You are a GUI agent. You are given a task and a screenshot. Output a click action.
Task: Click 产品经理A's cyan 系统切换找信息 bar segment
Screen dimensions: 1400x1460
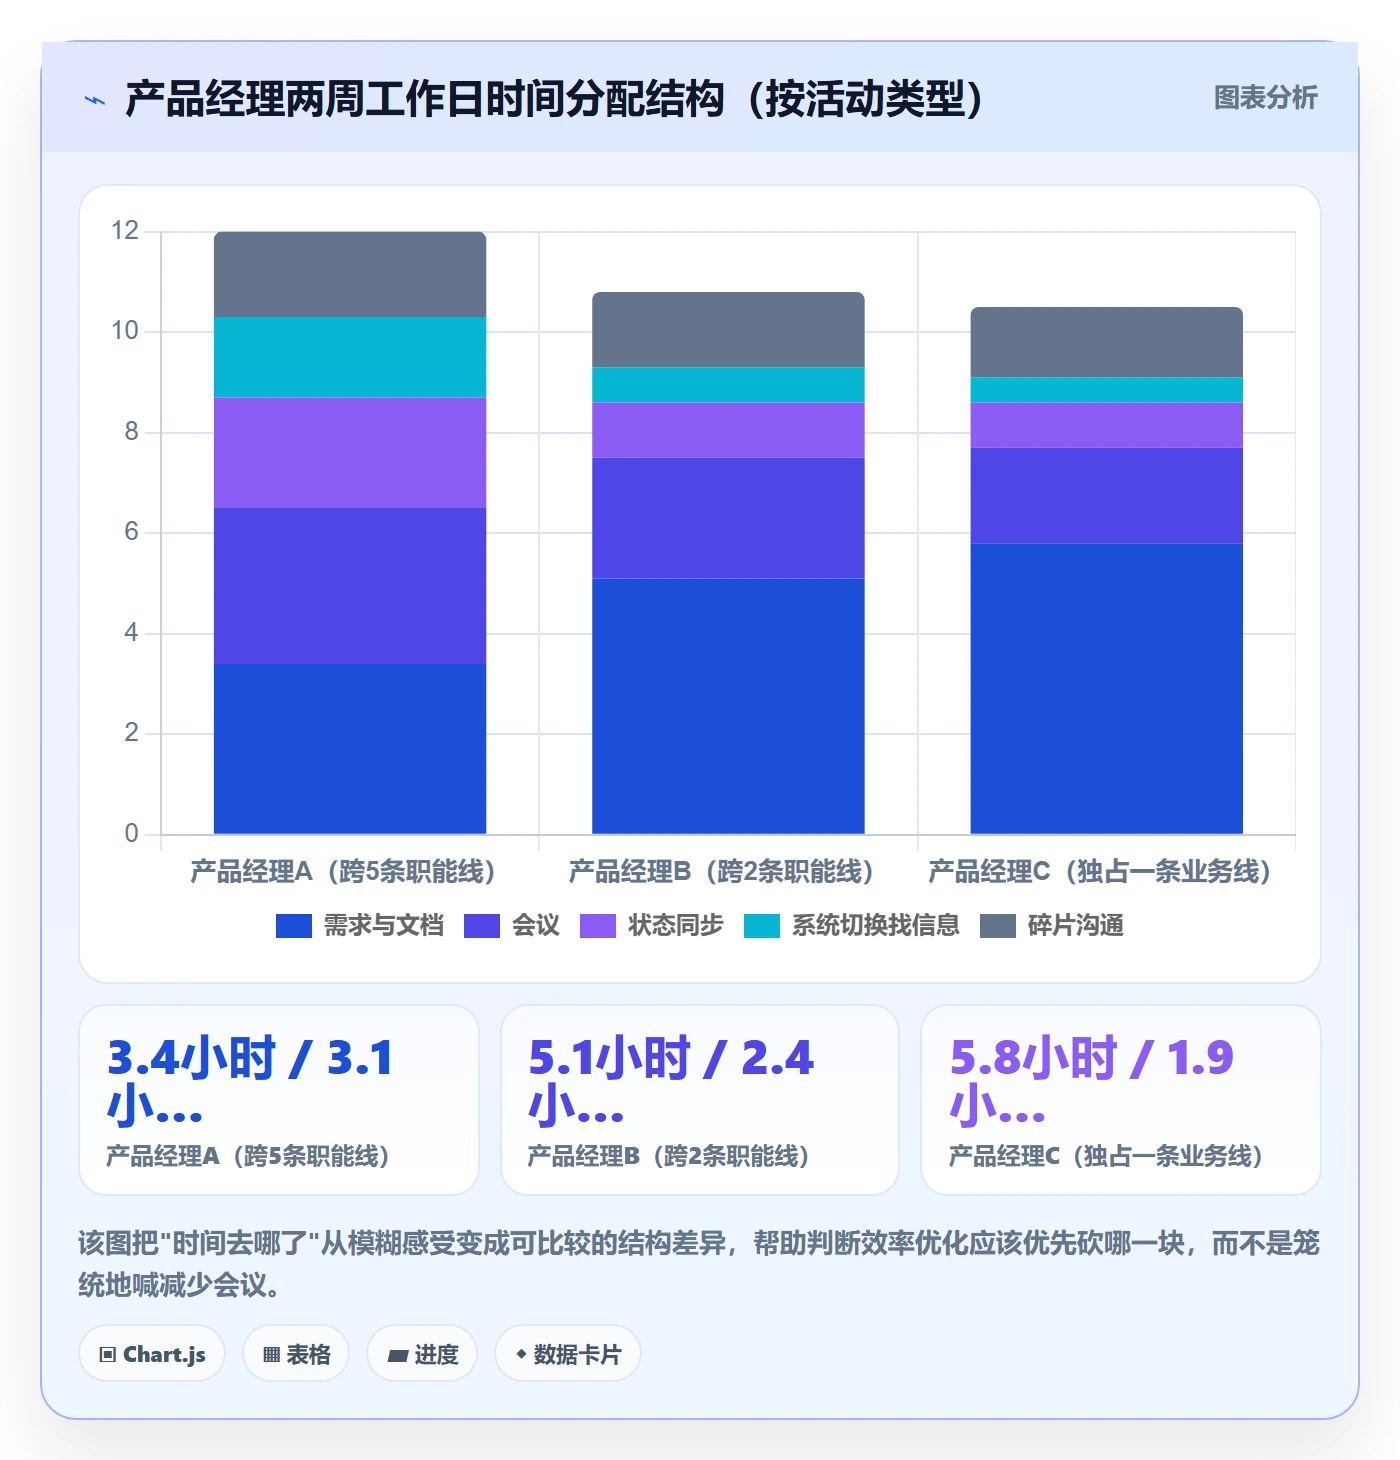click(350, 358)
